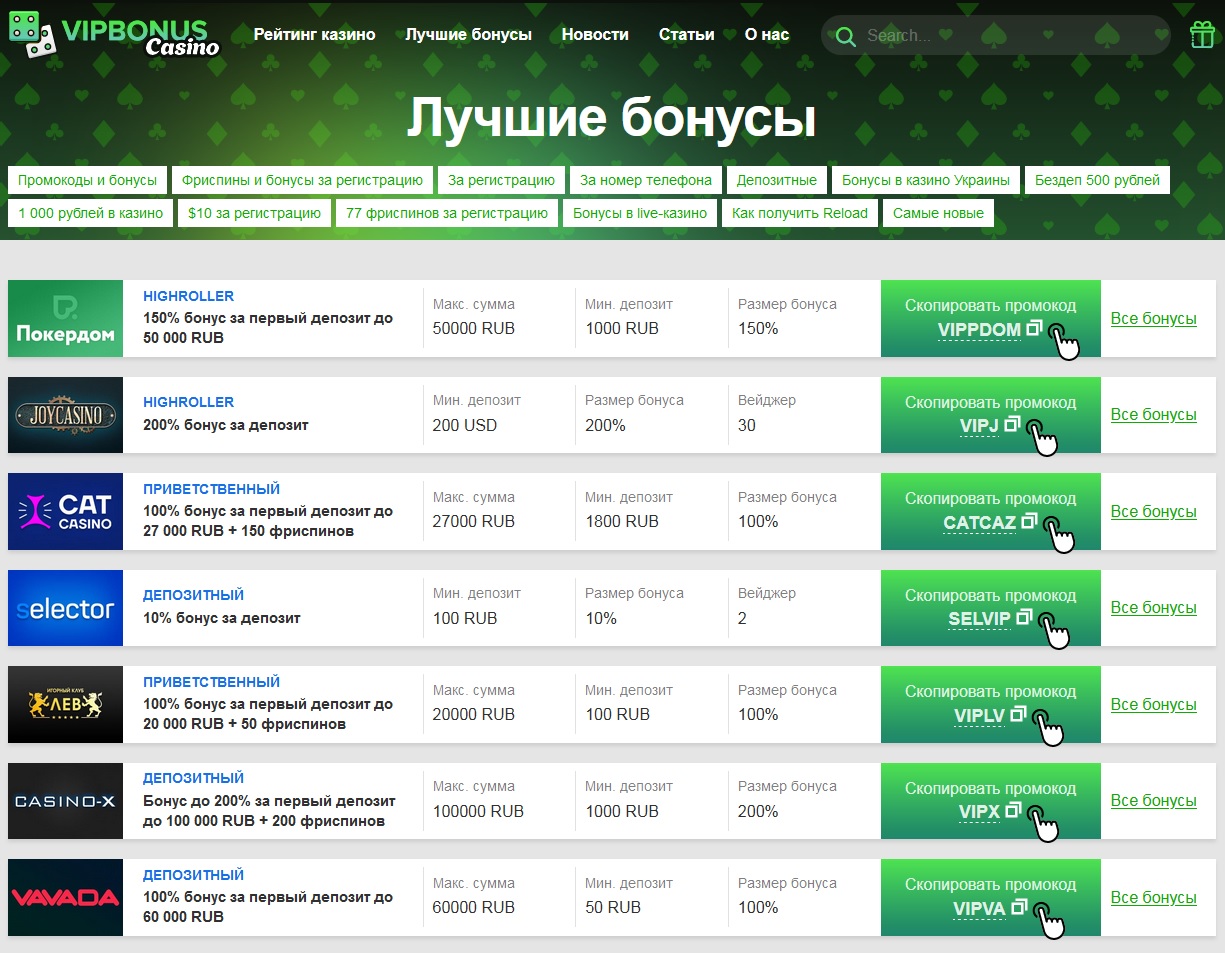Click the copy icon beside VIPPDOM

1034,328
